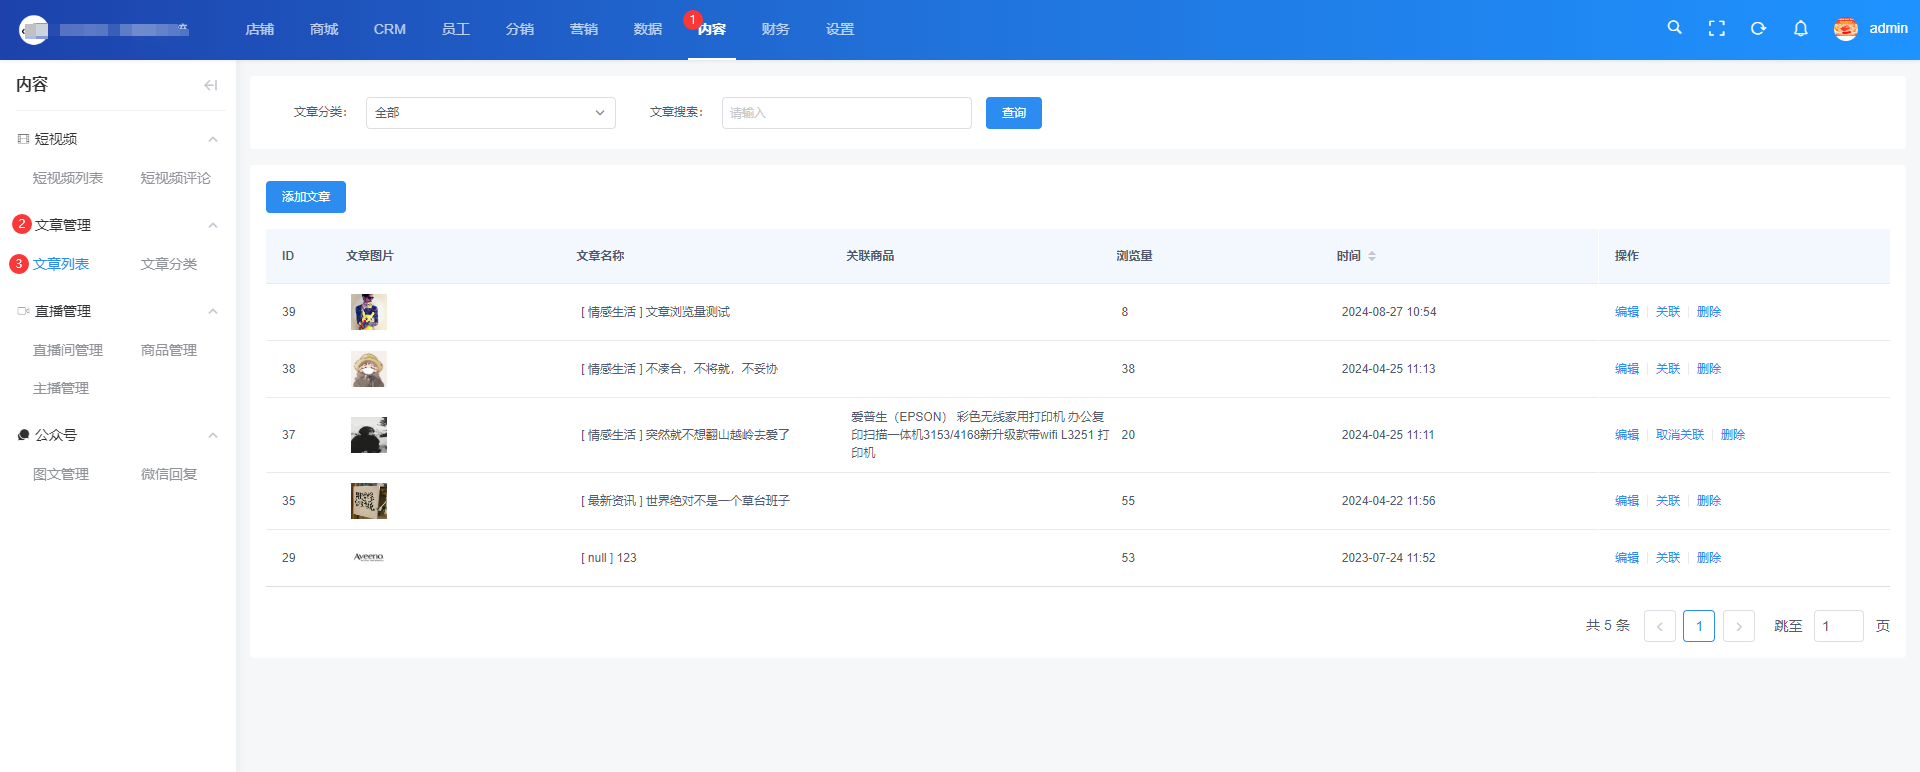Click the admin avatar image
1920x772 pixels.
[1846, 29]
